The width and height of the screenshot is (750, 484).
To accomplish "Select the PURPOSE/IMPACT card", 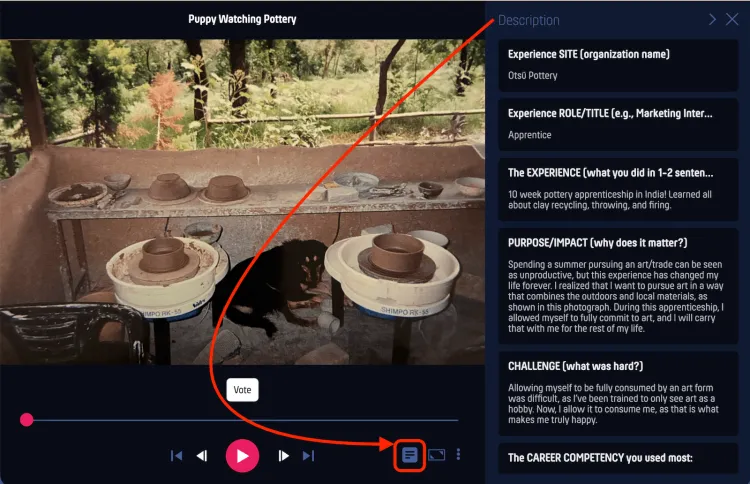I will [618, 286].
